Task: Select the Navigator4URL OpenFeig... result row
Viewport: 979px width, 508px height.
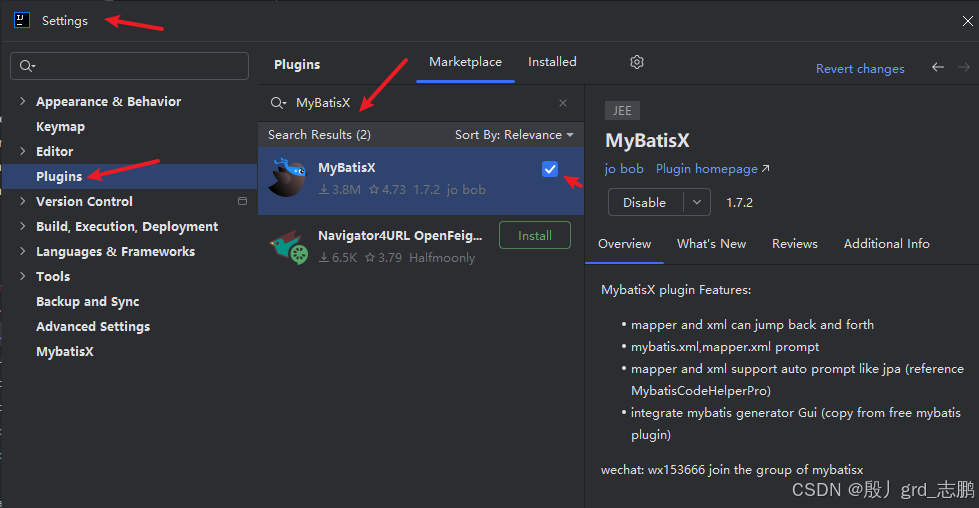Action: (421, 247)
